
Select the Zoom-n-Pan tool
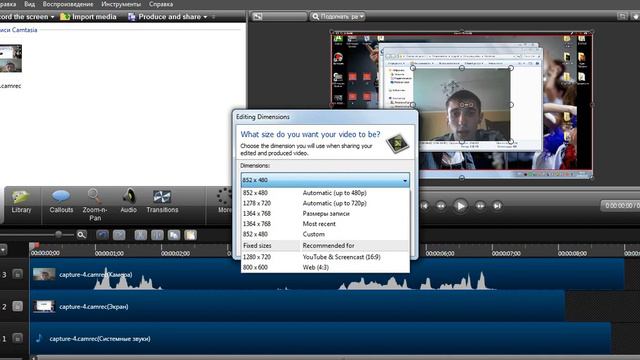click(x=95, y=205)
